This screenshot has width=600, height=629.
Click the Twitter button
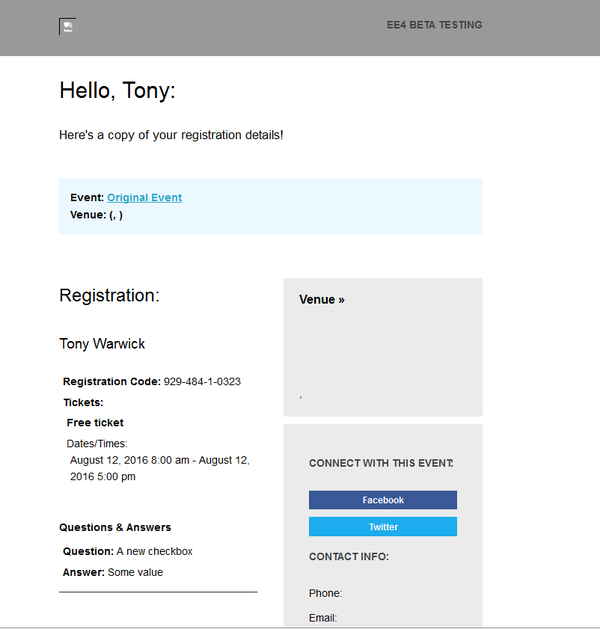pyautogui.click(x=383, y=527)
